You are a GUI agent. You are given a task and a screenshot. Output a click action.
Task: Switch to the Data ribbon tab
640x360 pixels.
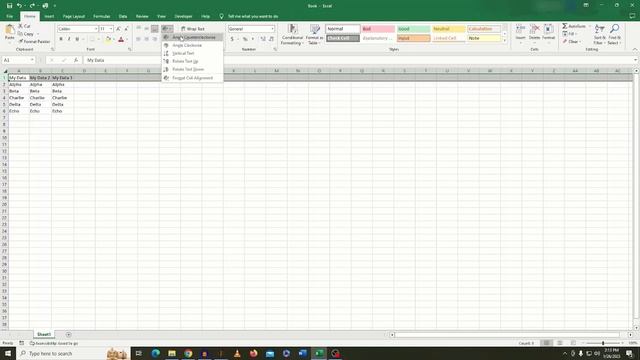(x=123, y=16)
